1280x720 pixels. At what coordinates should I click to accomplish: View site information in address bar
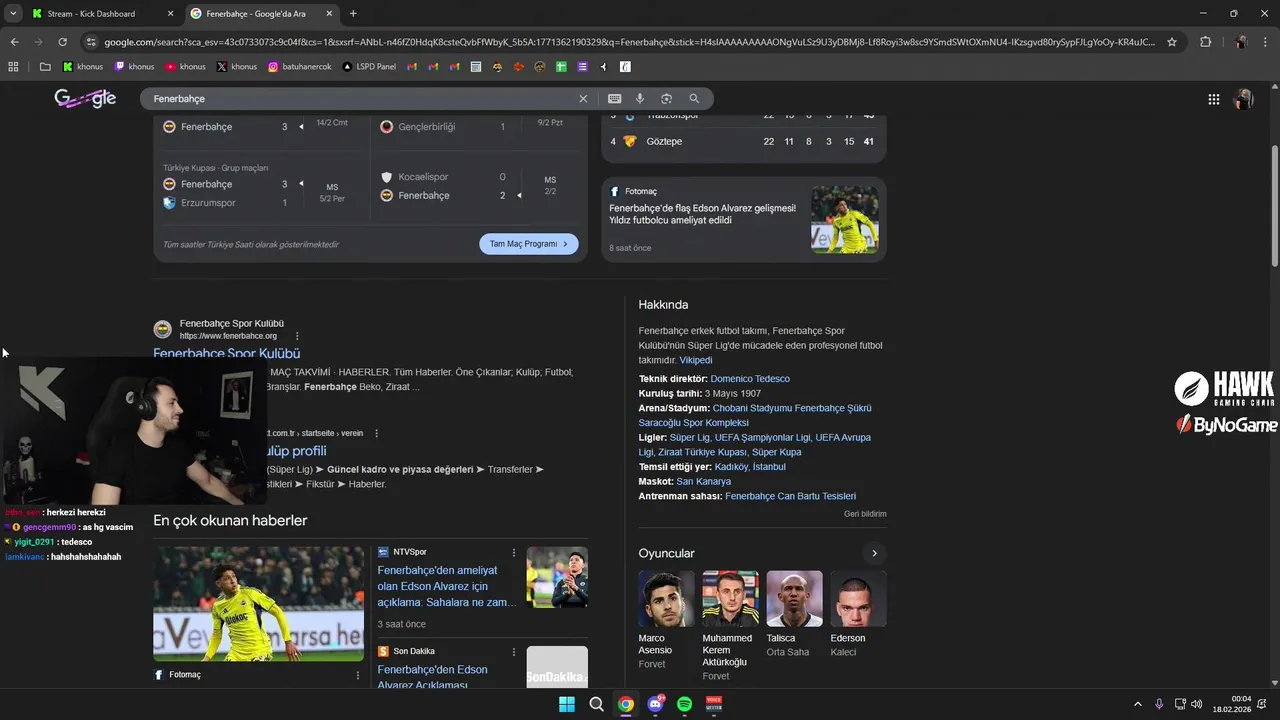pos(91,42)
